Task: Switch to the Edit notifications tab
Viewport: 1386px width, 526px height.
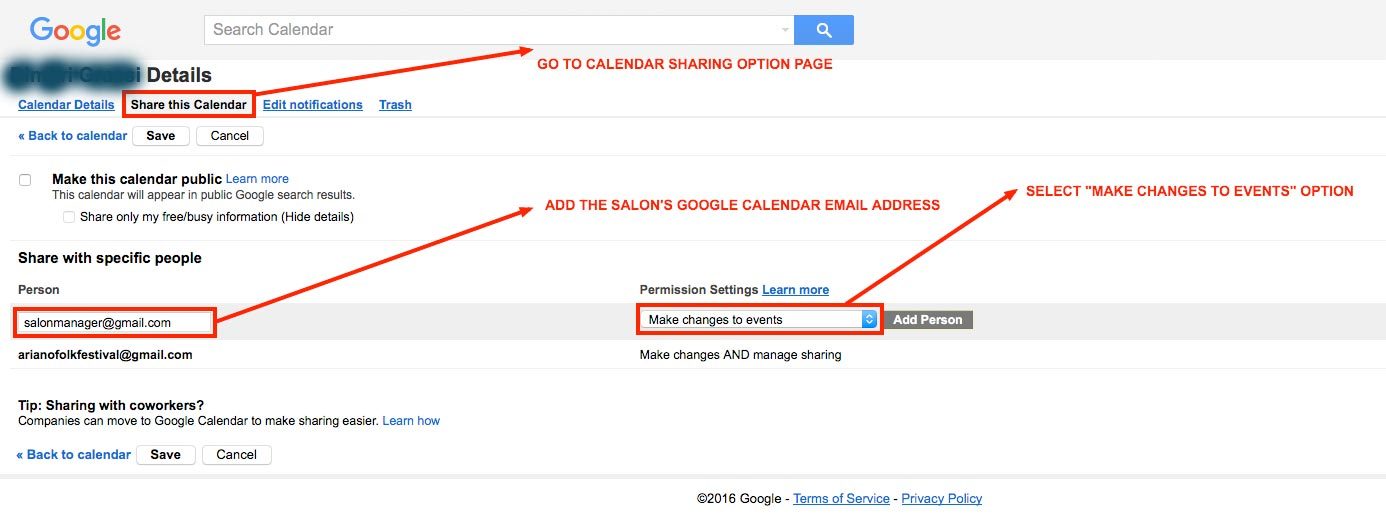Action: click(313, 105)
